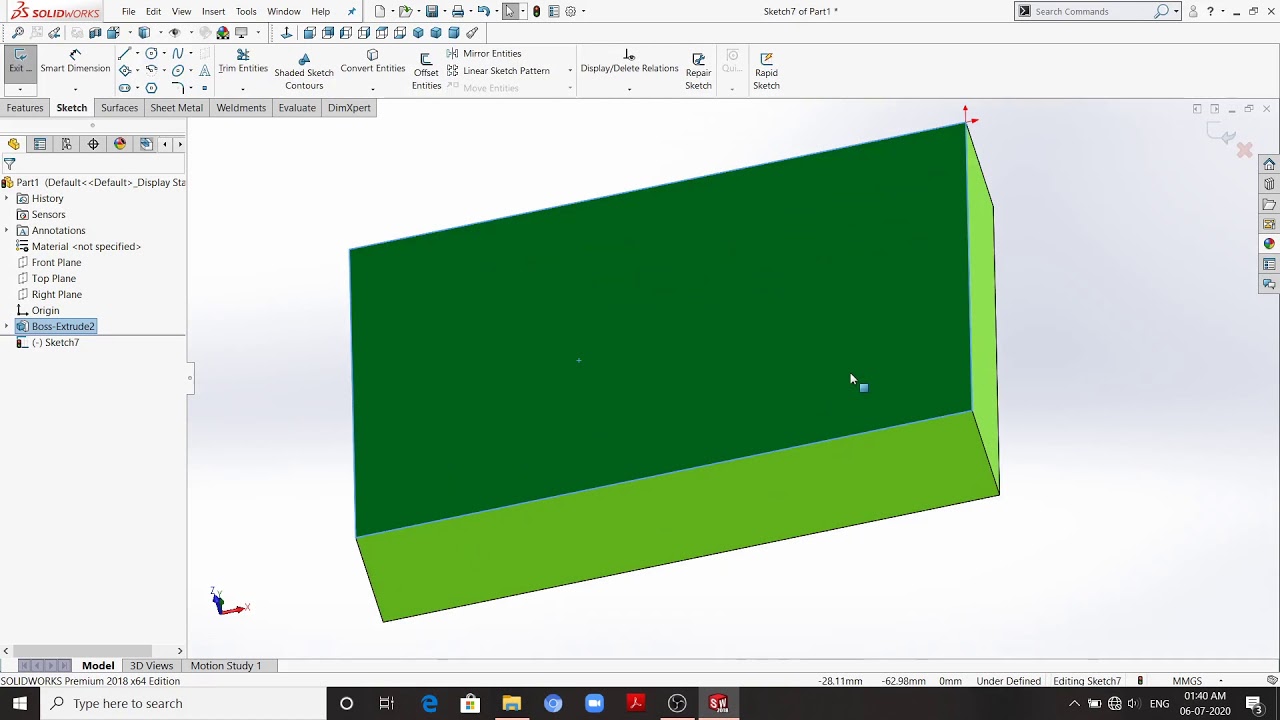The image size is (1280, 720).
Task: Click Convert Entities tool
Action: click(x=372, y=62)
